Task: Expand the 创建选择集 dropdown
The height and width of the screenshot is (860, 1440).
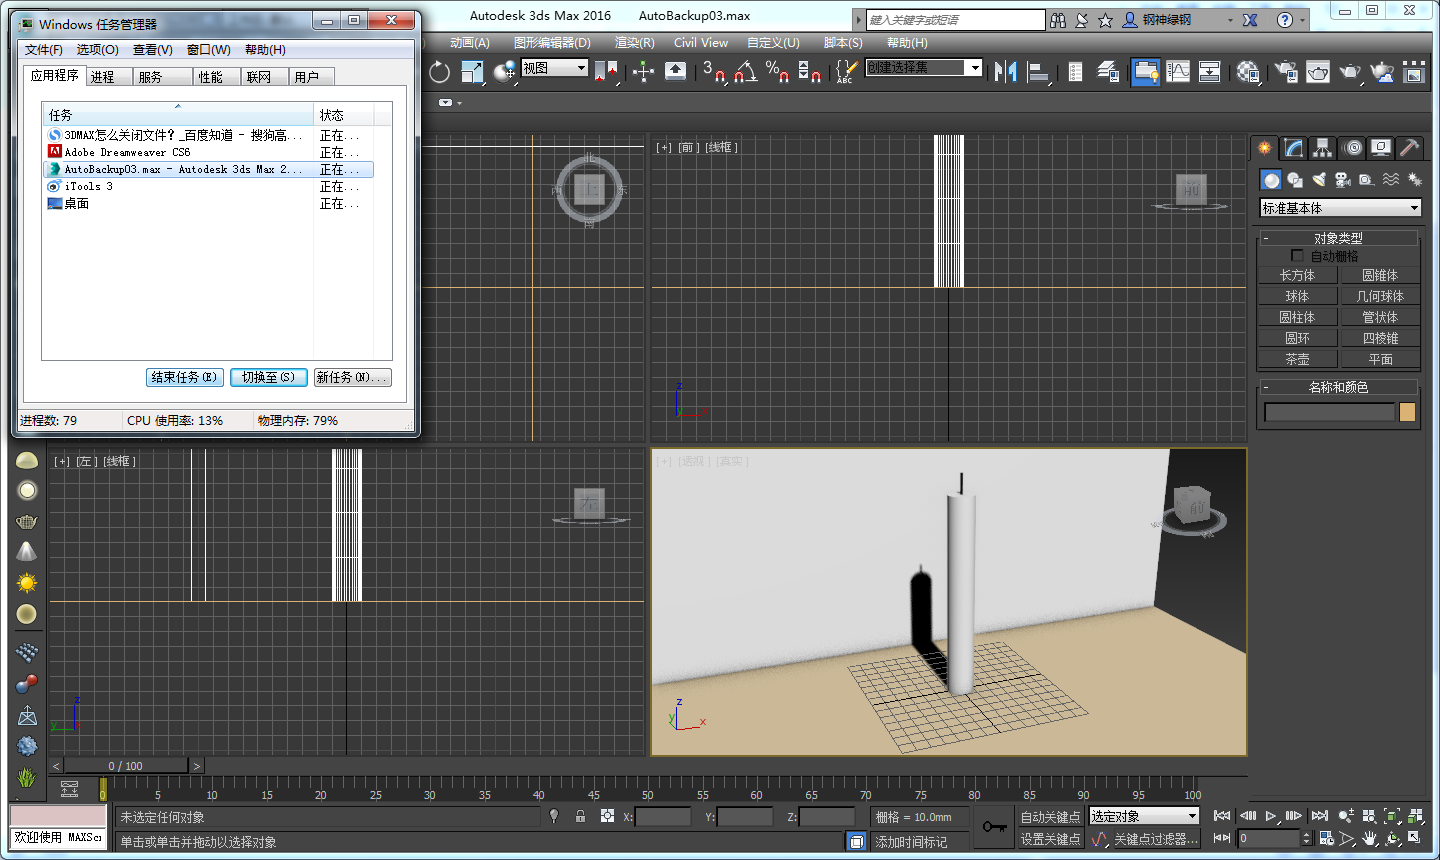Action: [x=974, y=67]
